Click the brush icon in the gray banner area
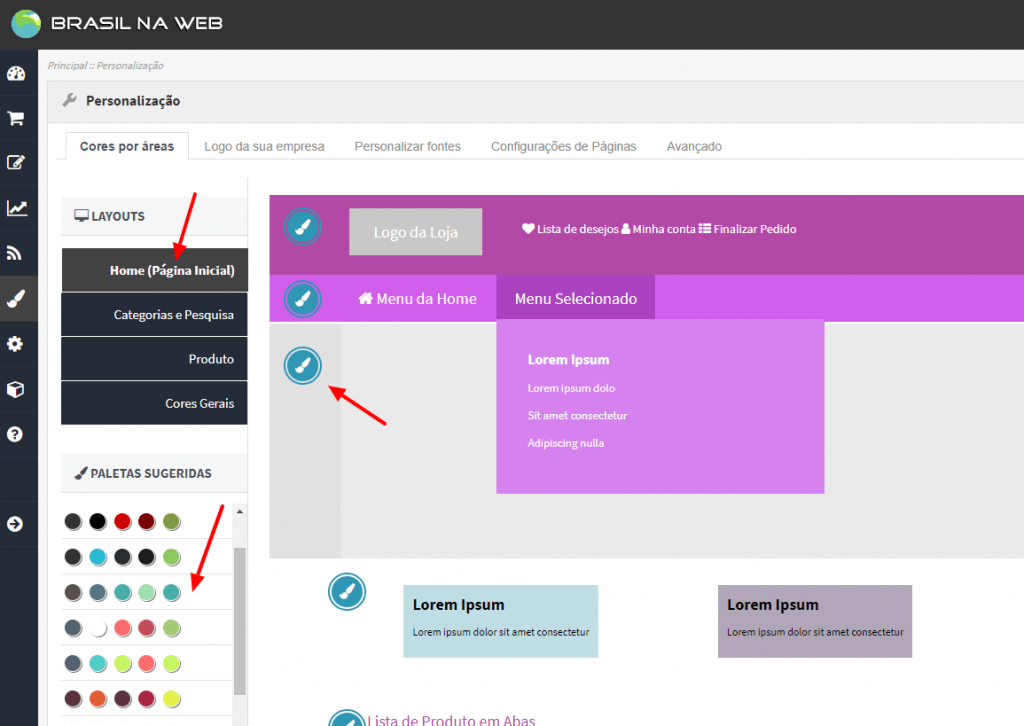1024x726 pixels. [303, 365]
